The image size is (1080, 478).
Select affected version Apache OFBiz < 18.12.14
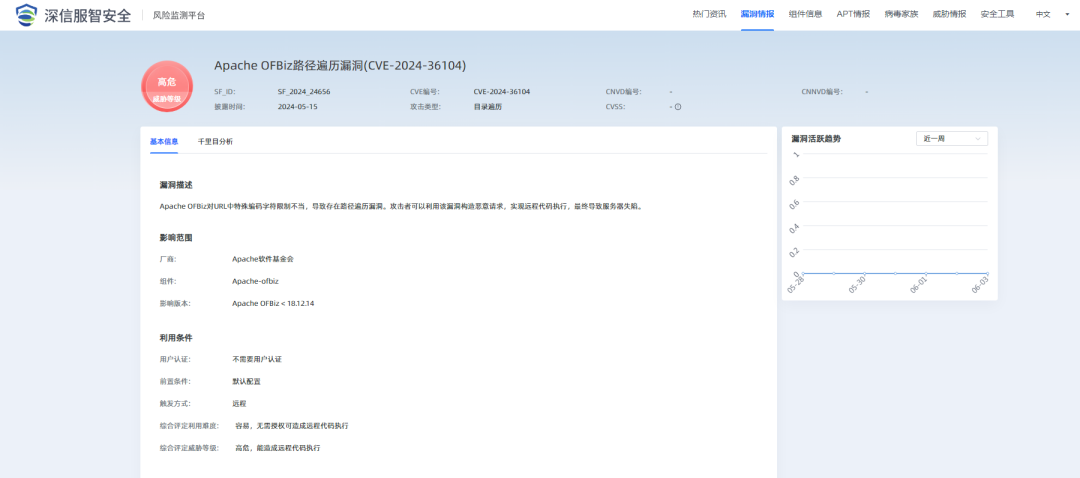(x=273, y=303)
